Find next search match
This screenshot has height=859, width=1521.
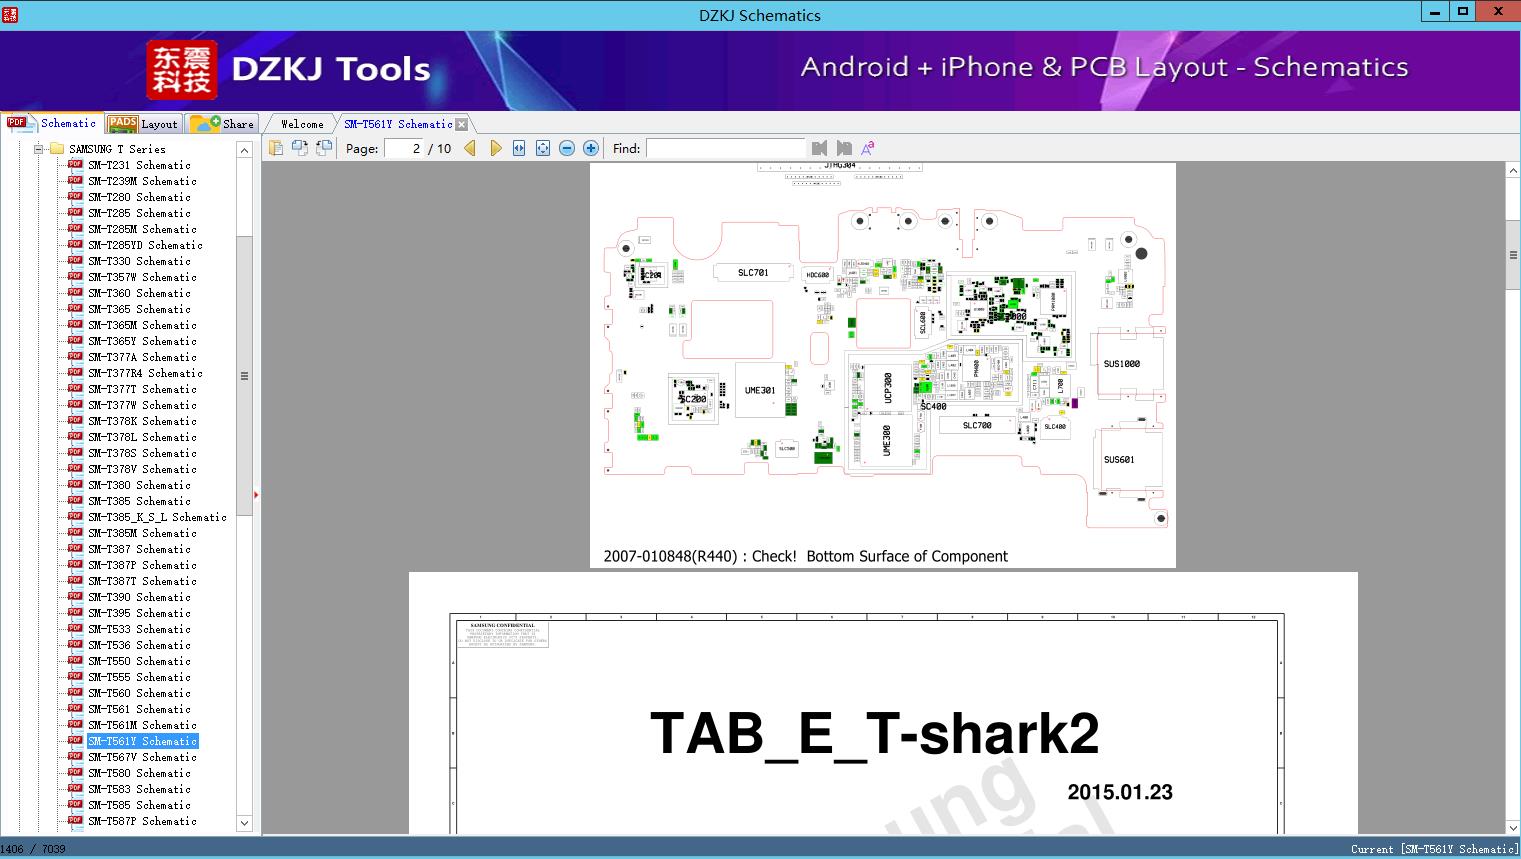coord(844,148)
